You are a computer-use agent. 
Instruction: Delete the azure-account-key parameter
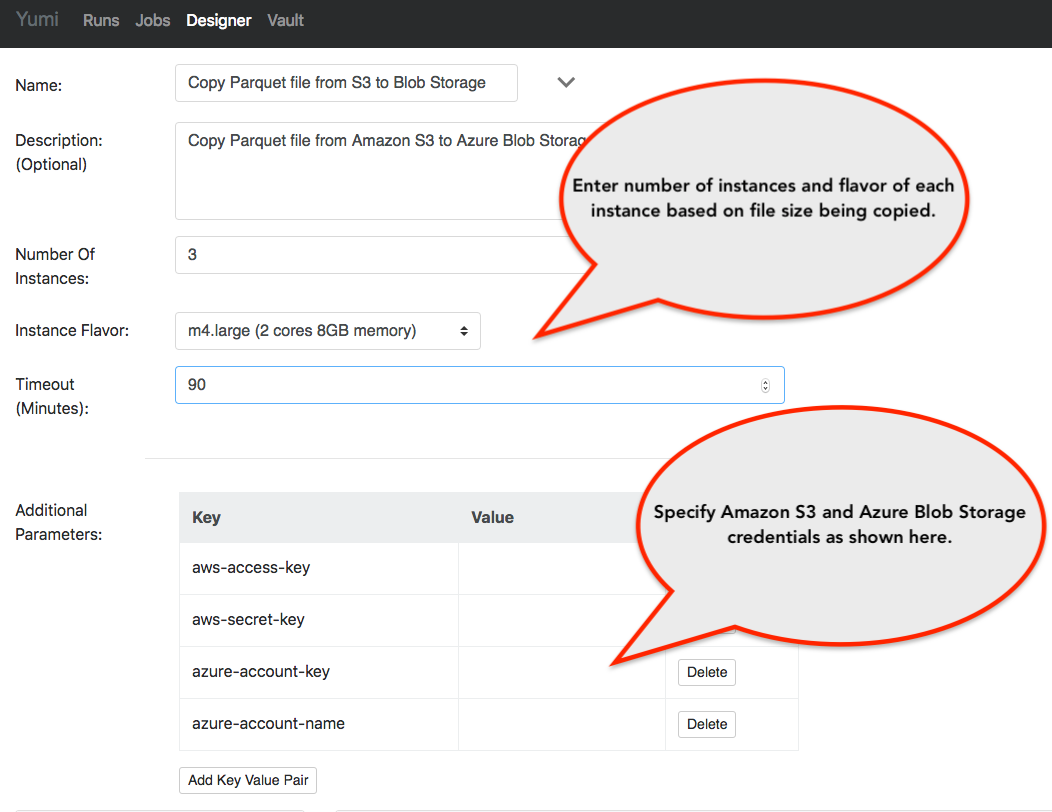click(706, 672)
